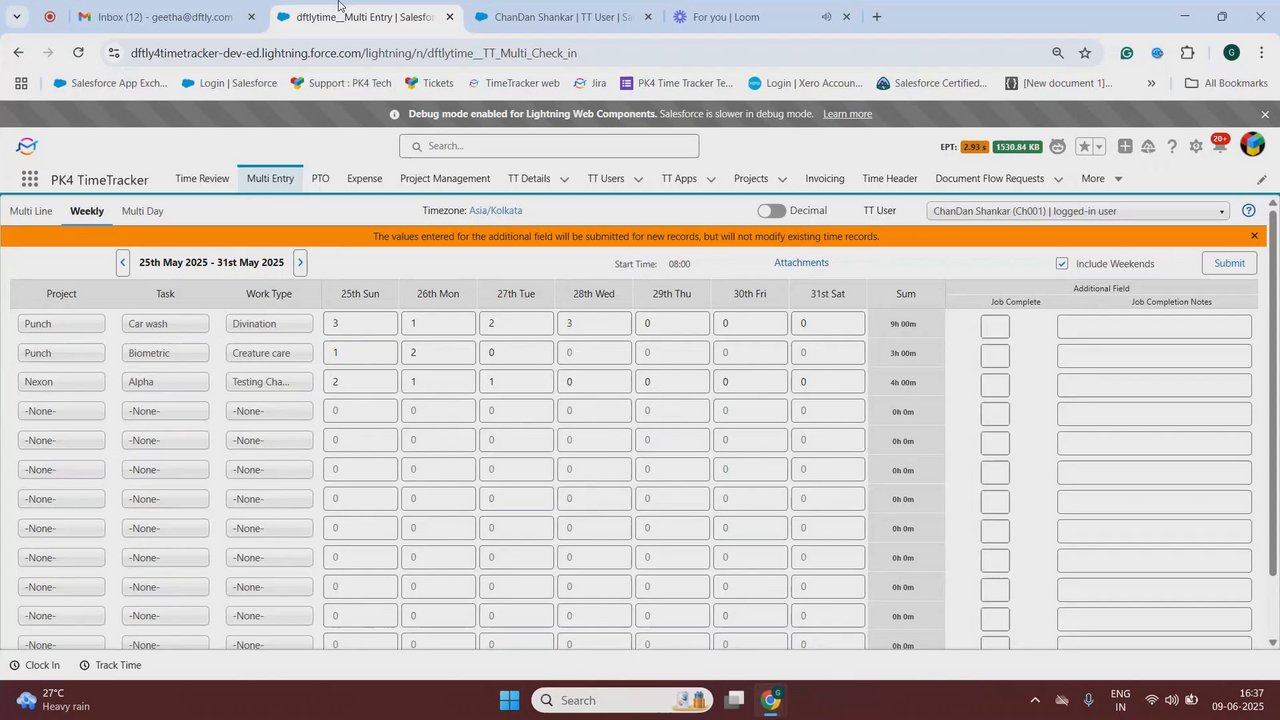Open the Attachments link
The width and height of the screenshot is (1280, 720).
[801, 263]
